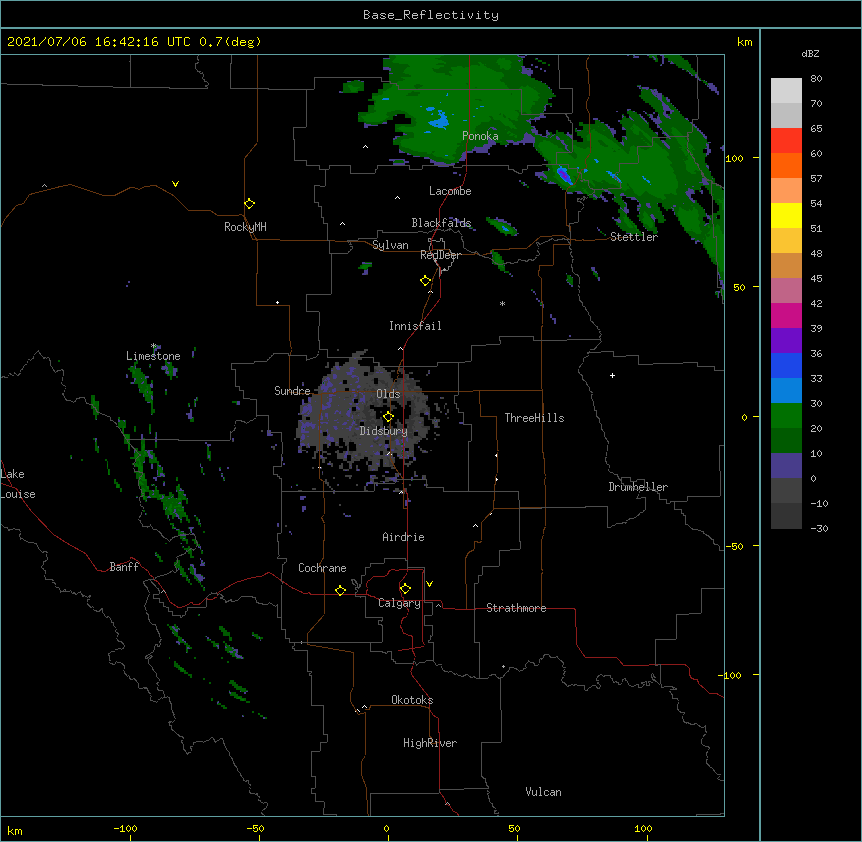Click the Base_Reflectivity title text
The width and height of the screenshot is (862, 842).
click(431, 15)
